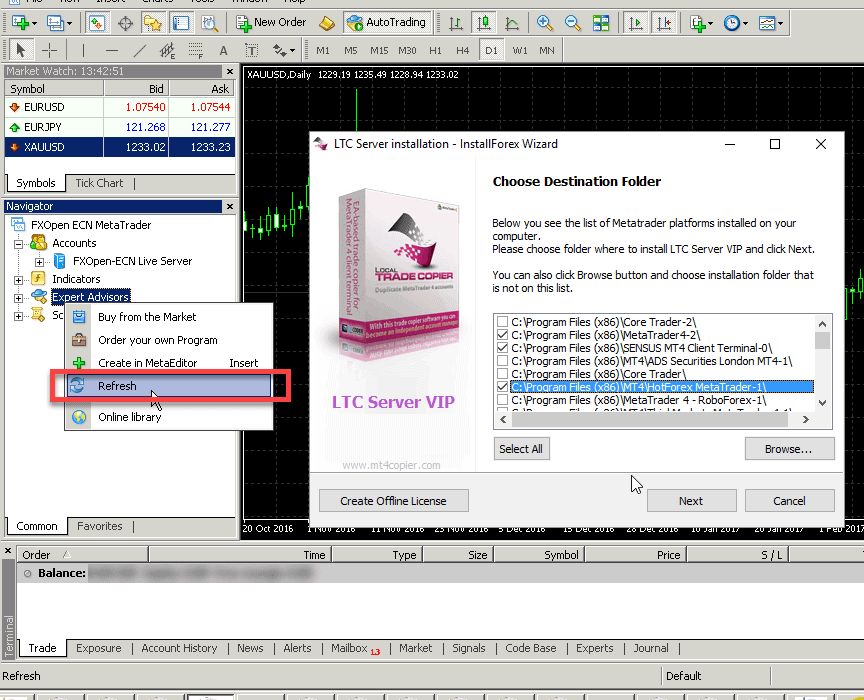Uncheck HotForex MetaTrader-1 folder checkbox
The image size is (864, 700).
pos(502,387)
